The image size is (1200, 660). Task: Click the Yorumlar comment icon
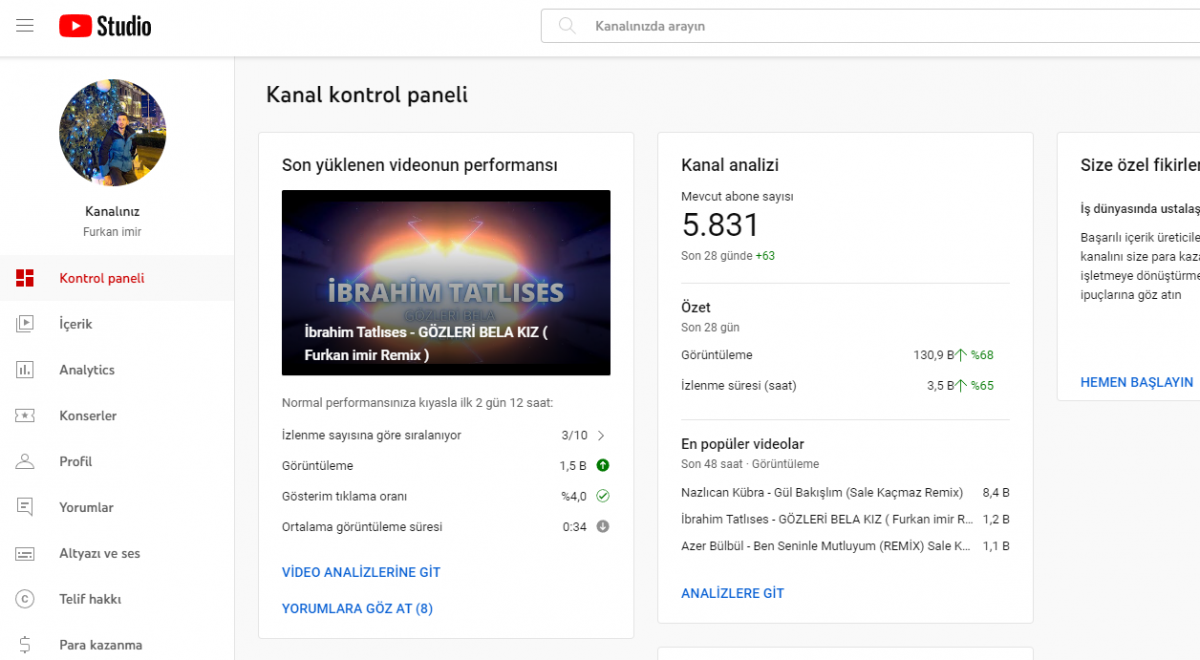25,507
